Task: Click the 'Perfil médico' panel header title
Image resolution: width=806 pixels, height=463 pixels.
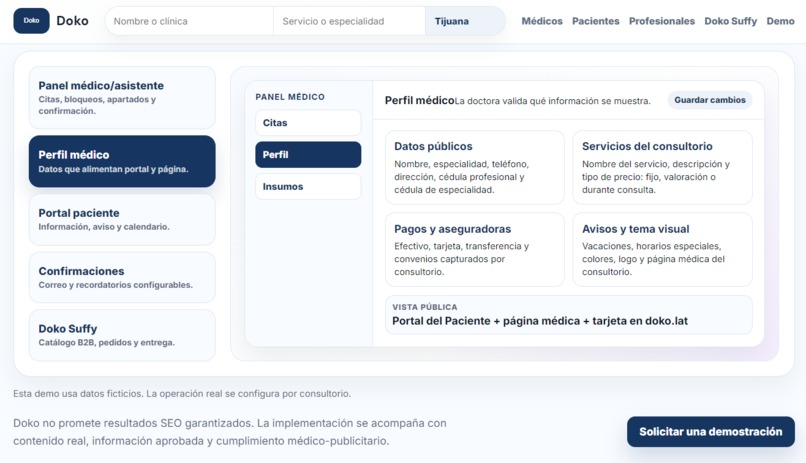Action: (419, 100)
